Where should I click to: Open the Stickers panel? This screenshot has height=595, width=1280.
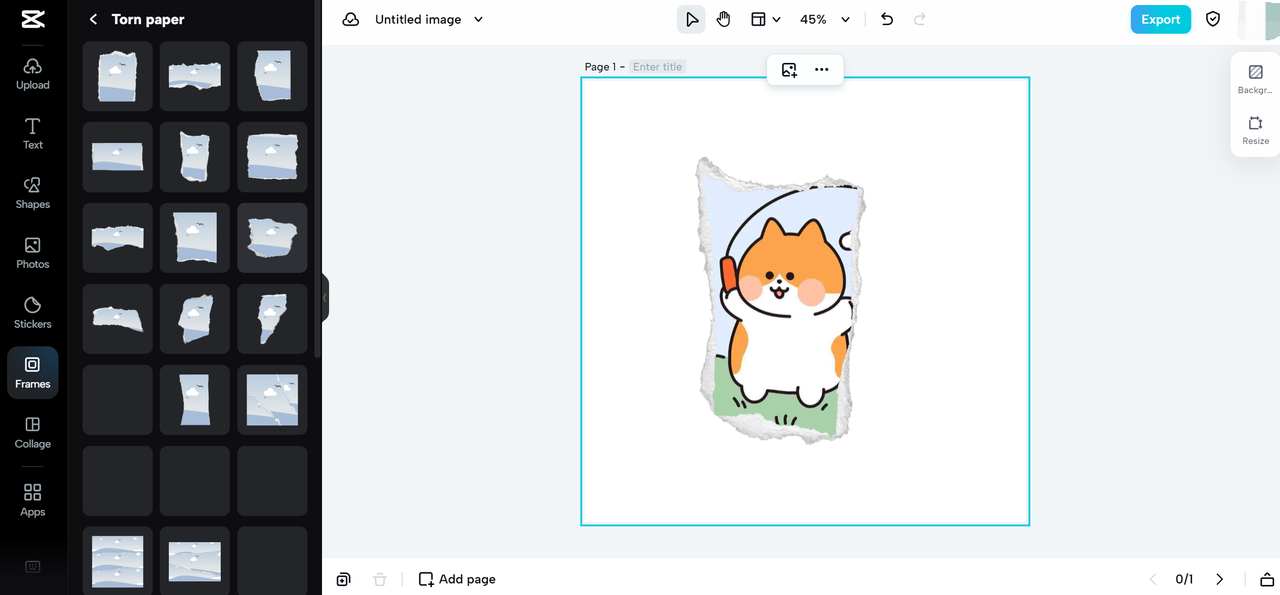coord(33,313)
